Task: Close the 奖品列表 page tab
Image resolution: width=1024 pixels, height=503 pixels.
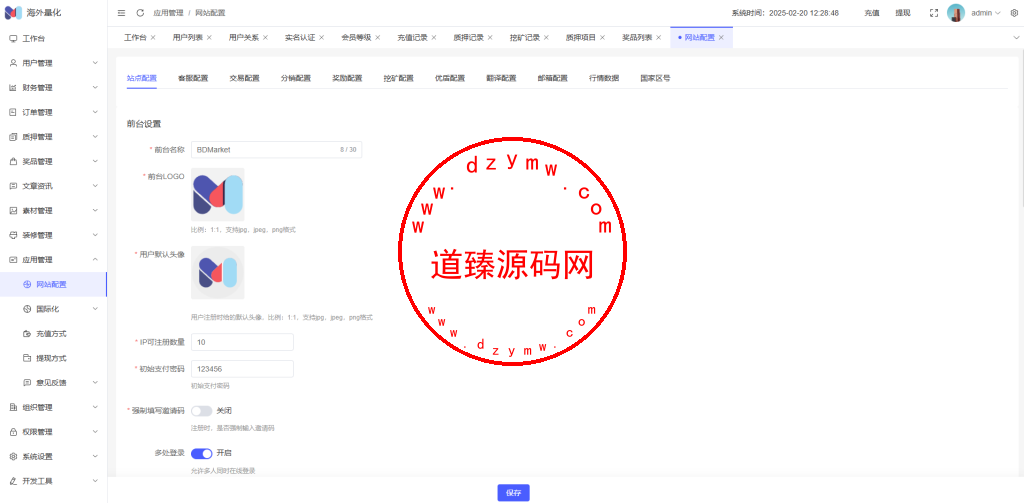Action: [x=658, y=38]
